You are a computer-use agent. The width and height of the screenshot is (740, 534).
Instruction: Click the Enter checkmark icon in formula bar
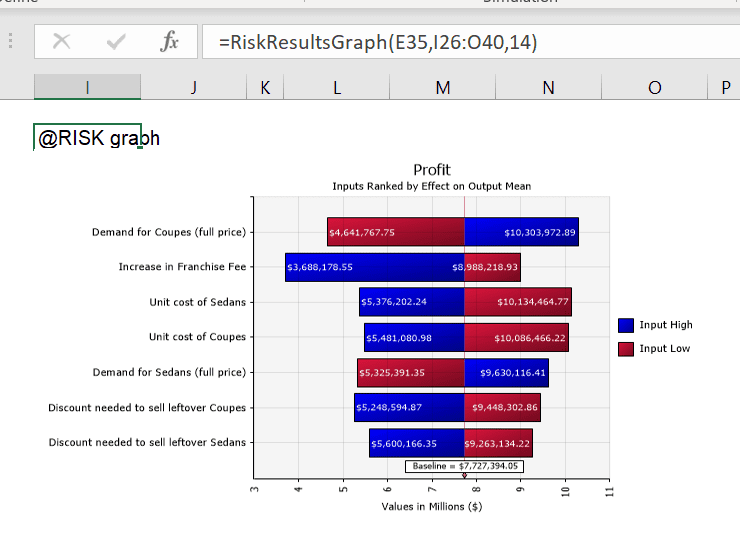click(x=116, y=42)
